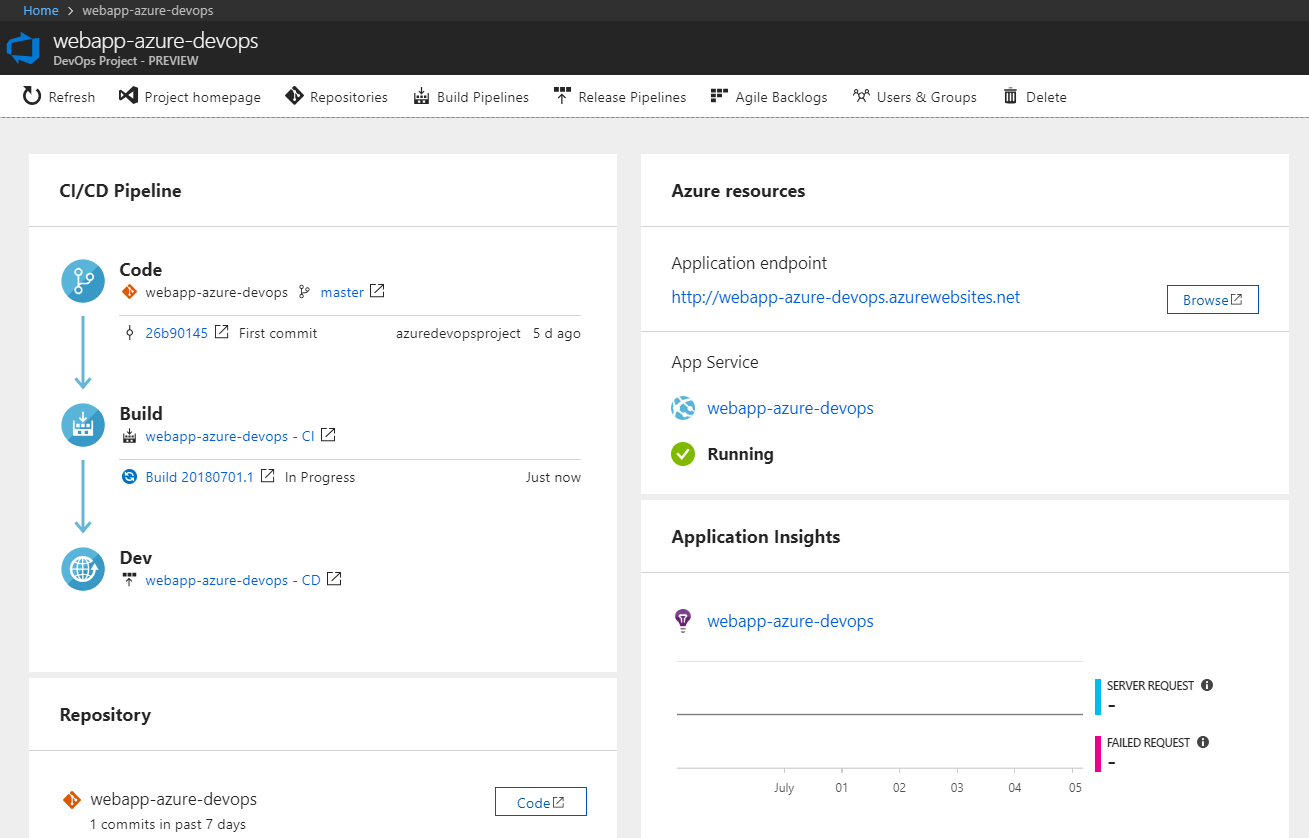The height and width of the screenshot is (838, 1309).
Task: Open the master branch link
Action: click(x=342, y=292)
